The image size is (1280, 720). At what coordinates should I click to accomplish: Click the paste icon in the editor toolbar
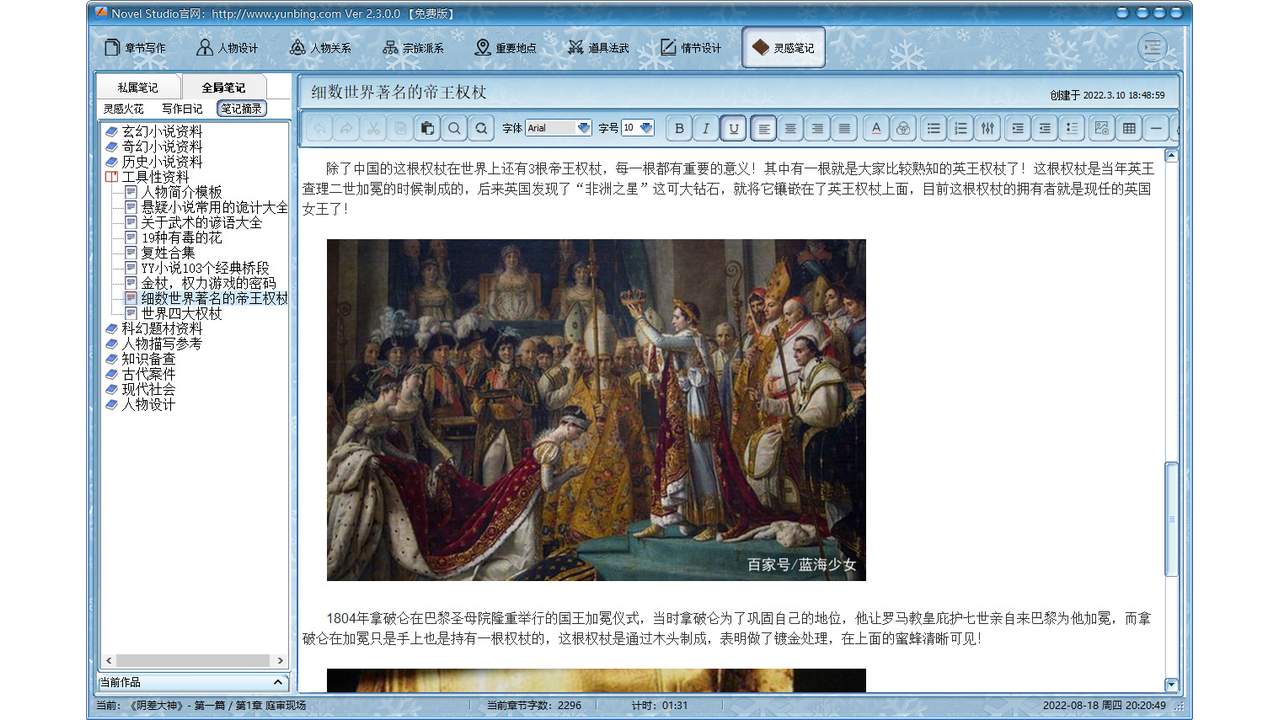tap(427, 128)
